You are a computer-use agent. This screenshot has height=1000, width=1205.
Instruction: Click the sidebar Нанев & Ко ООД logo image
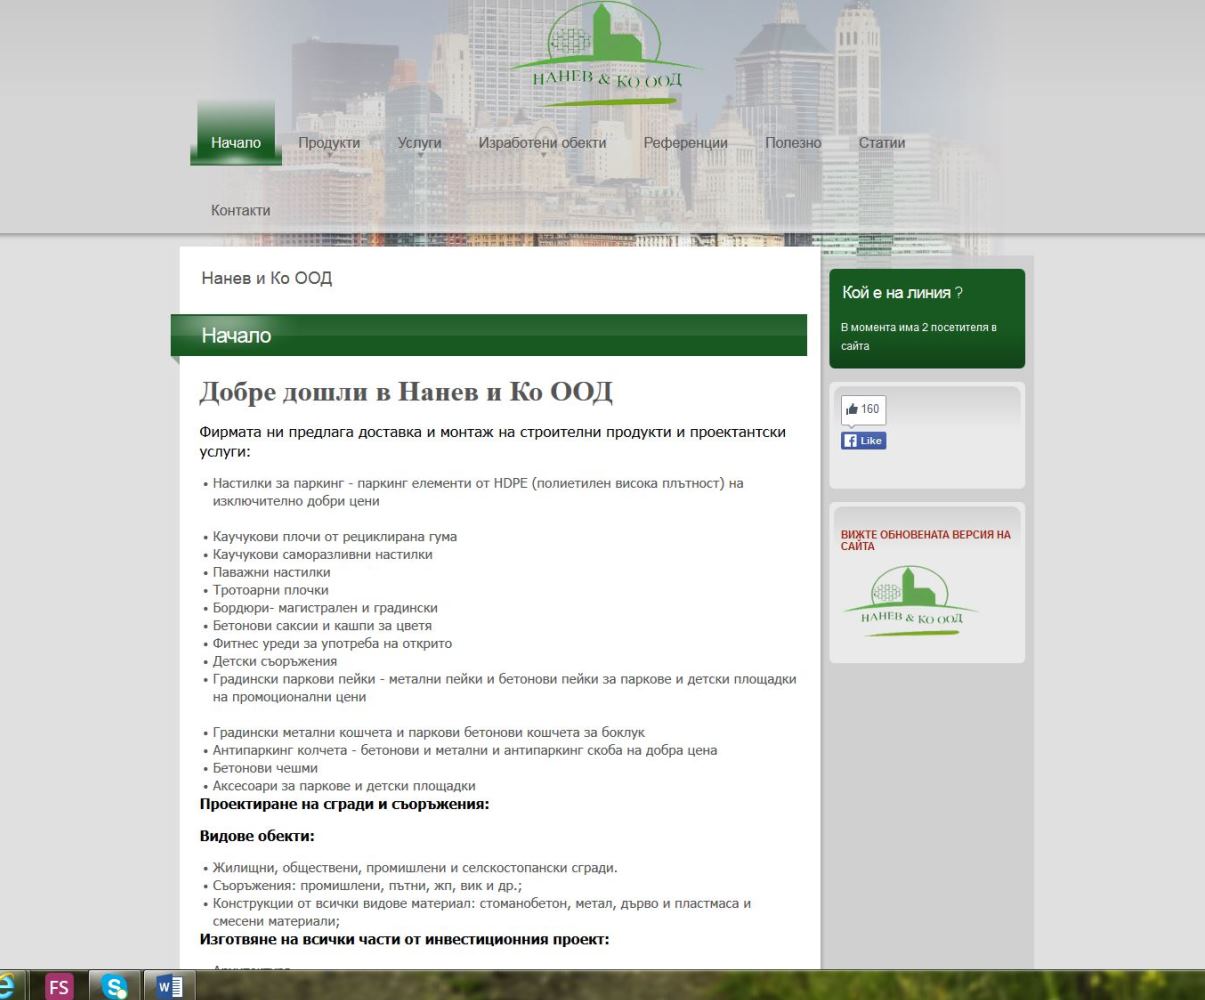click(911, 601)
